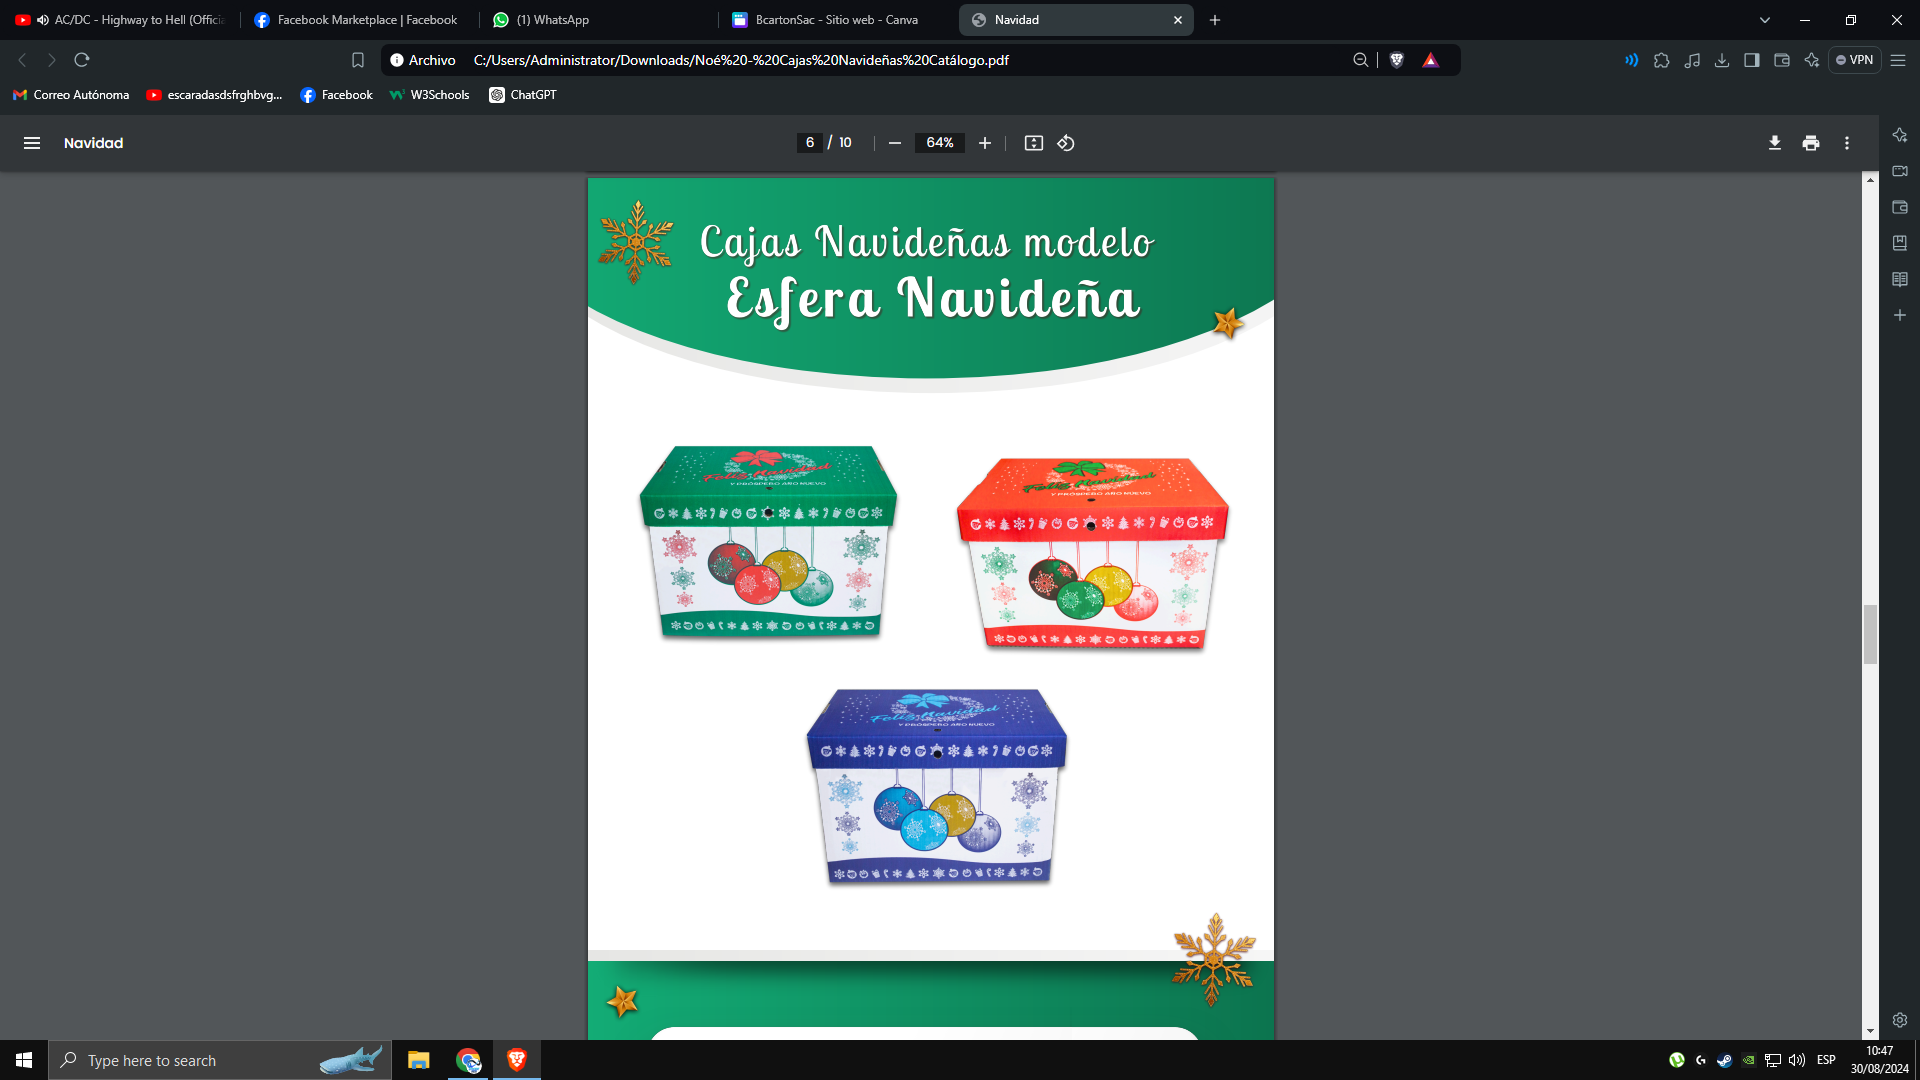The width and height of the screenshot is (1920, 1080).
Task: Click the page number input field
Action: pyautogui.click(x=810, y=143)
